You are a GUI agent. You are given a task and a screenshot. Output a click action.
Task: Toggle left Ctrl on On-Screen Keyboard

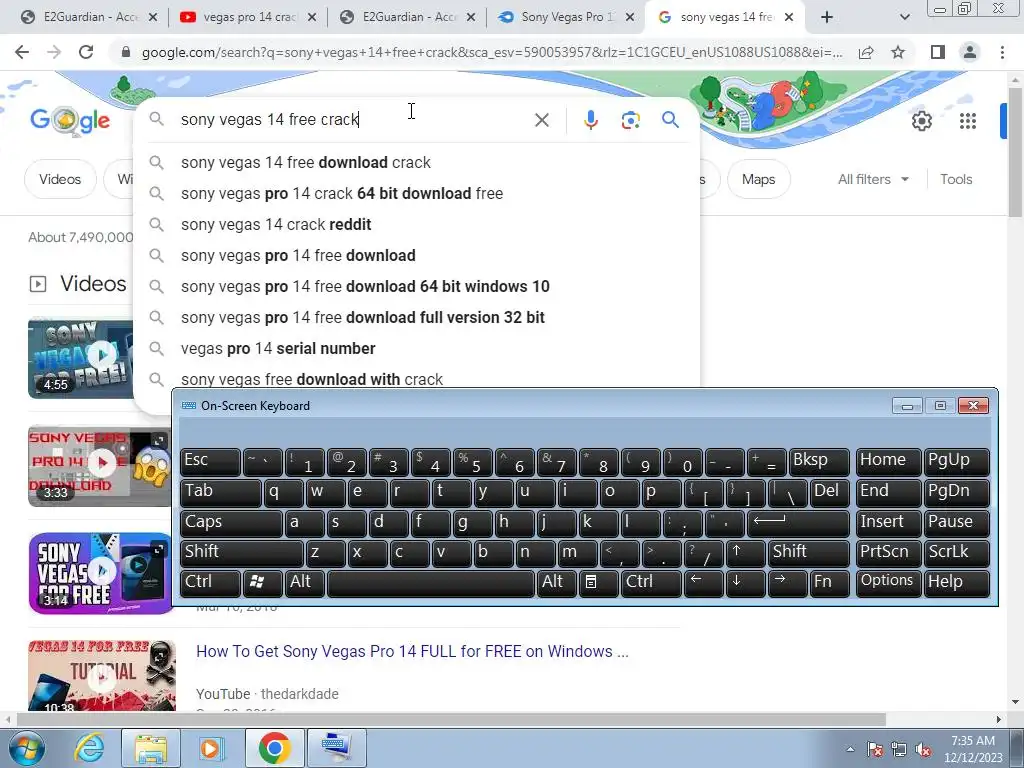[210, 583]
